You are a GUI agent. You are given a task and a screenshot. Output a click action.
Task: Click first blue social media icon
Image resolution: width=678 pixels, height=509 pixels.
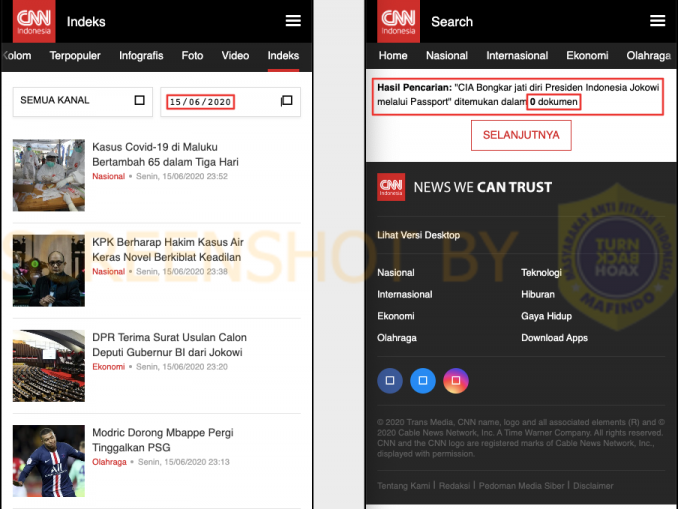[390, 381]
